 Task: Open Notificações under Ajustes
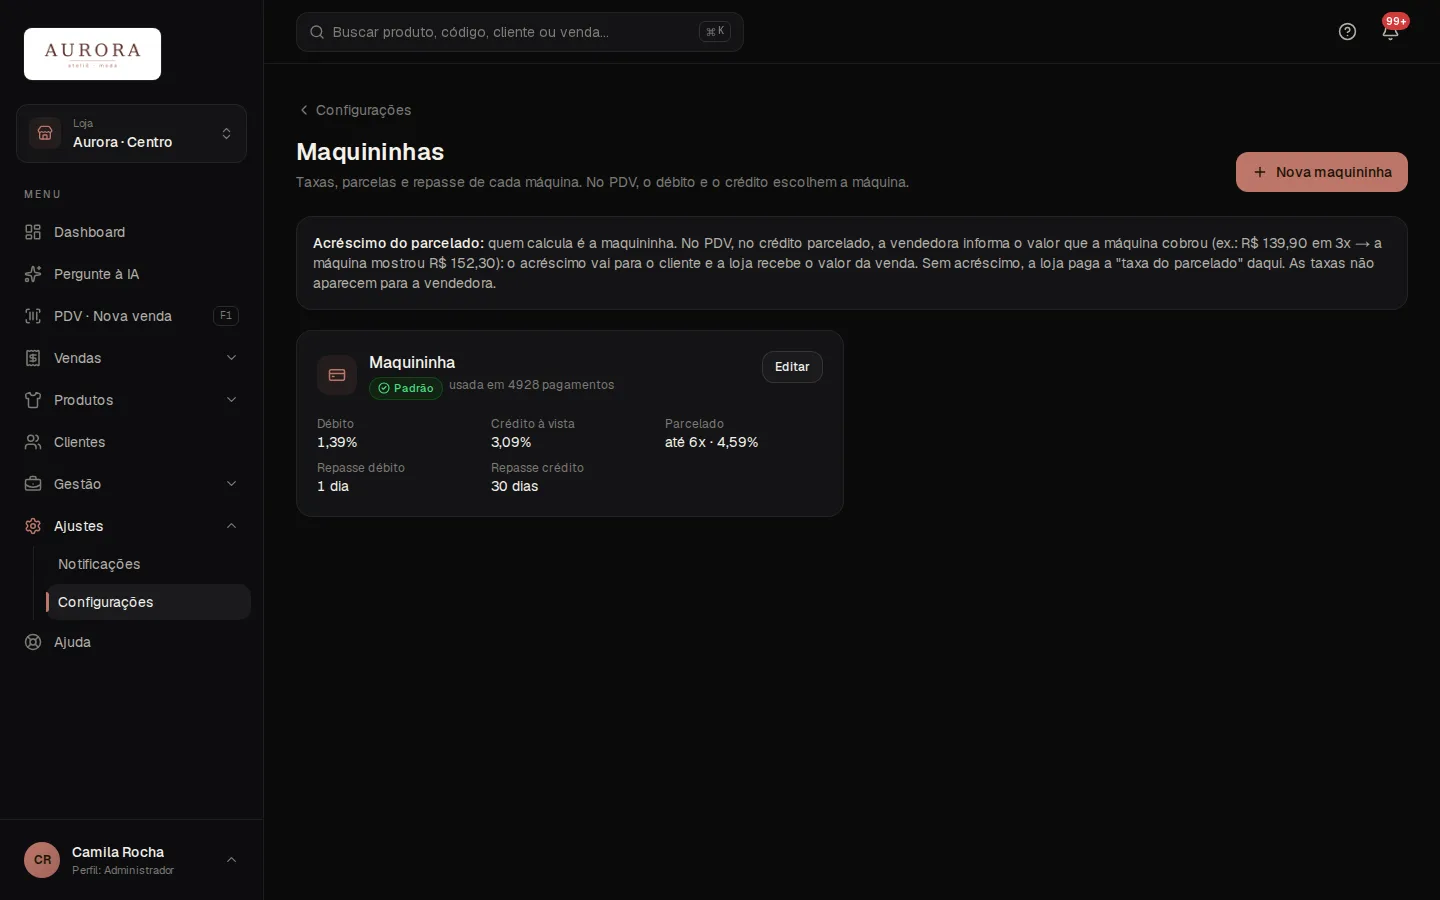148,564
